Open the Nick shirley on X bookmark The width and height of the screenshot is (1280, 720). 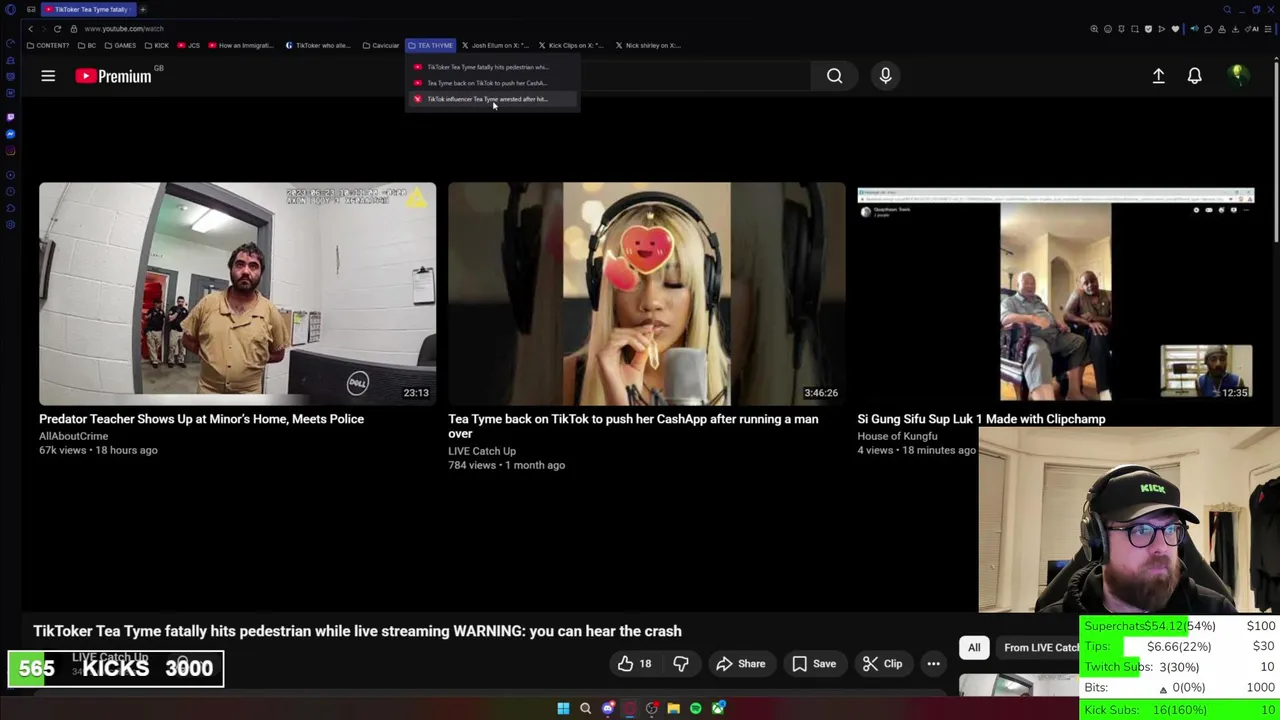point(648,45)
